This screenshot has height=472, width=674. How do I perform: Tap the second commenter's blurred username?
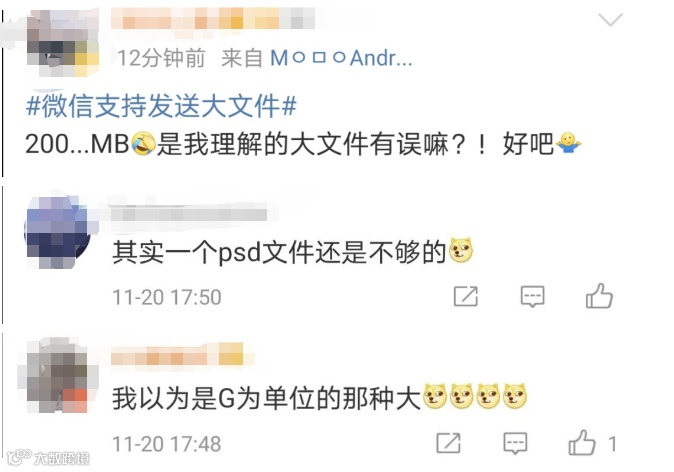[187, 213]
